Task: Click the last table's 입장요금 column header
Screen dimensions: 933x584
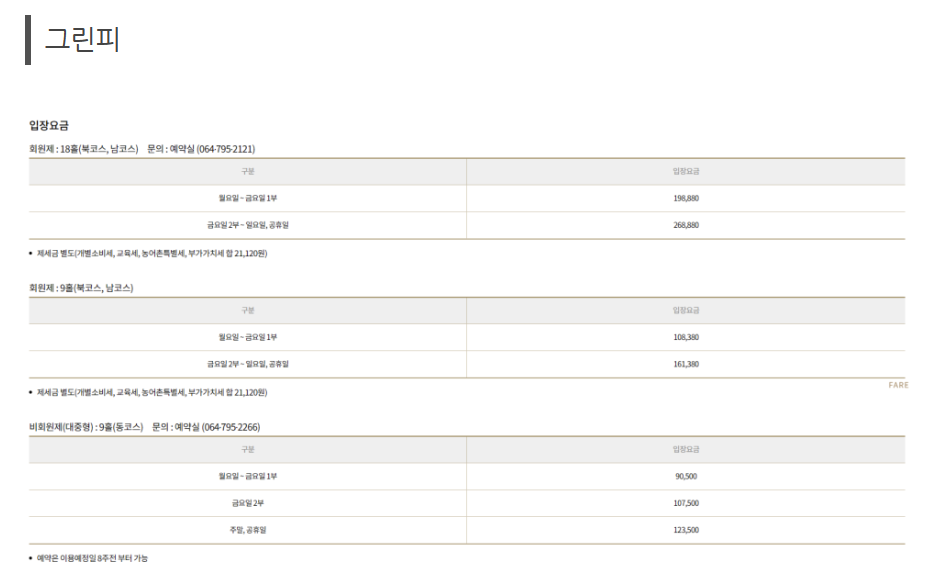Action: click(686, 449)
